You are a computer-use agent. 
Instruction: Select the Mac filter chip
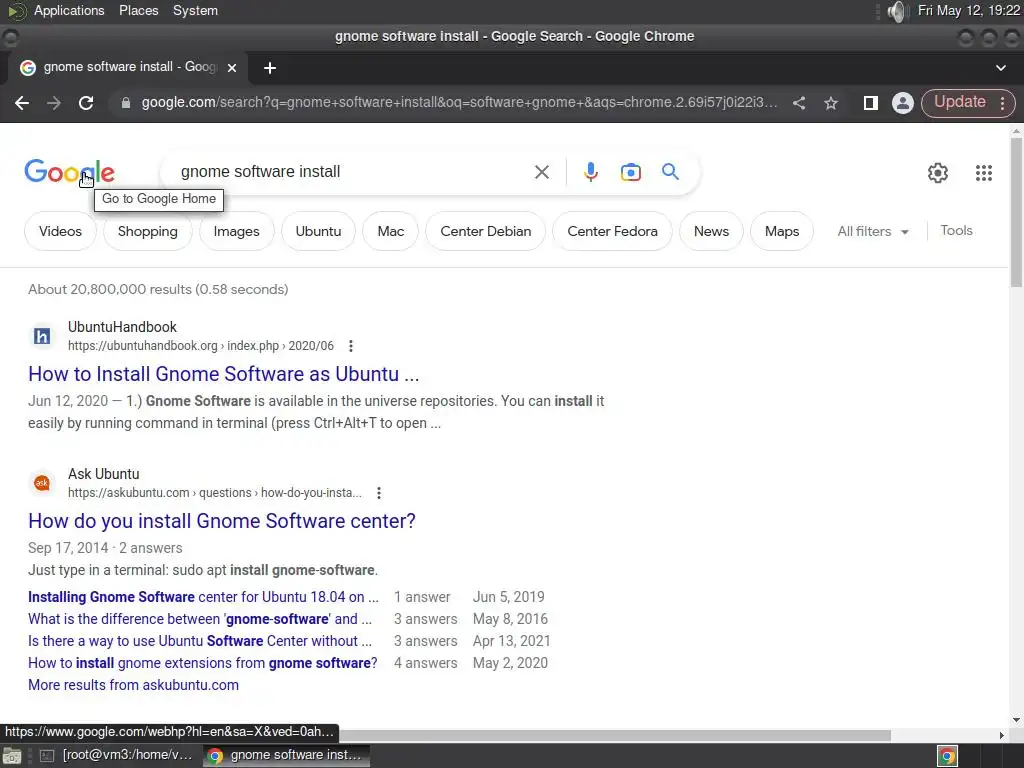pyautogui.click(x=391, y=231)
